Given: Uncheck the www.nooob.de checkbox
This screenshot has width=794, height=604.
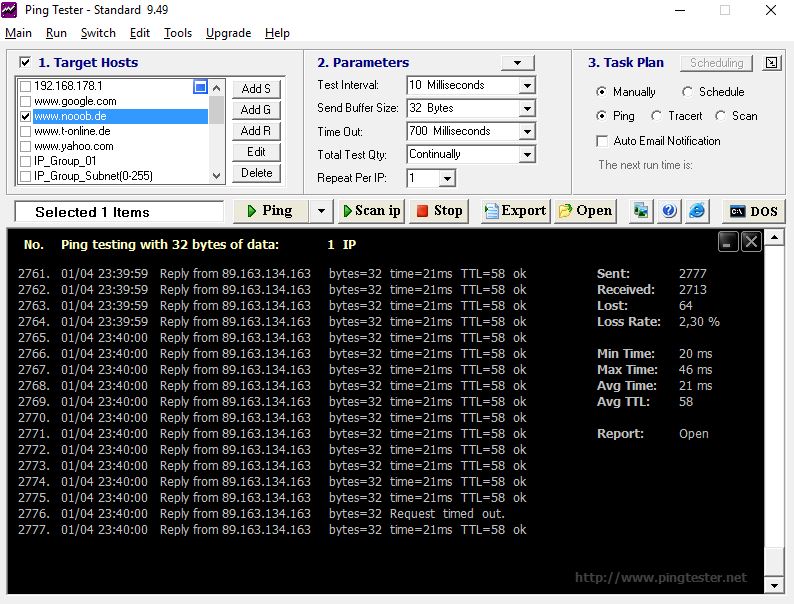Looking at the screenshot, I should click(25, 116).
